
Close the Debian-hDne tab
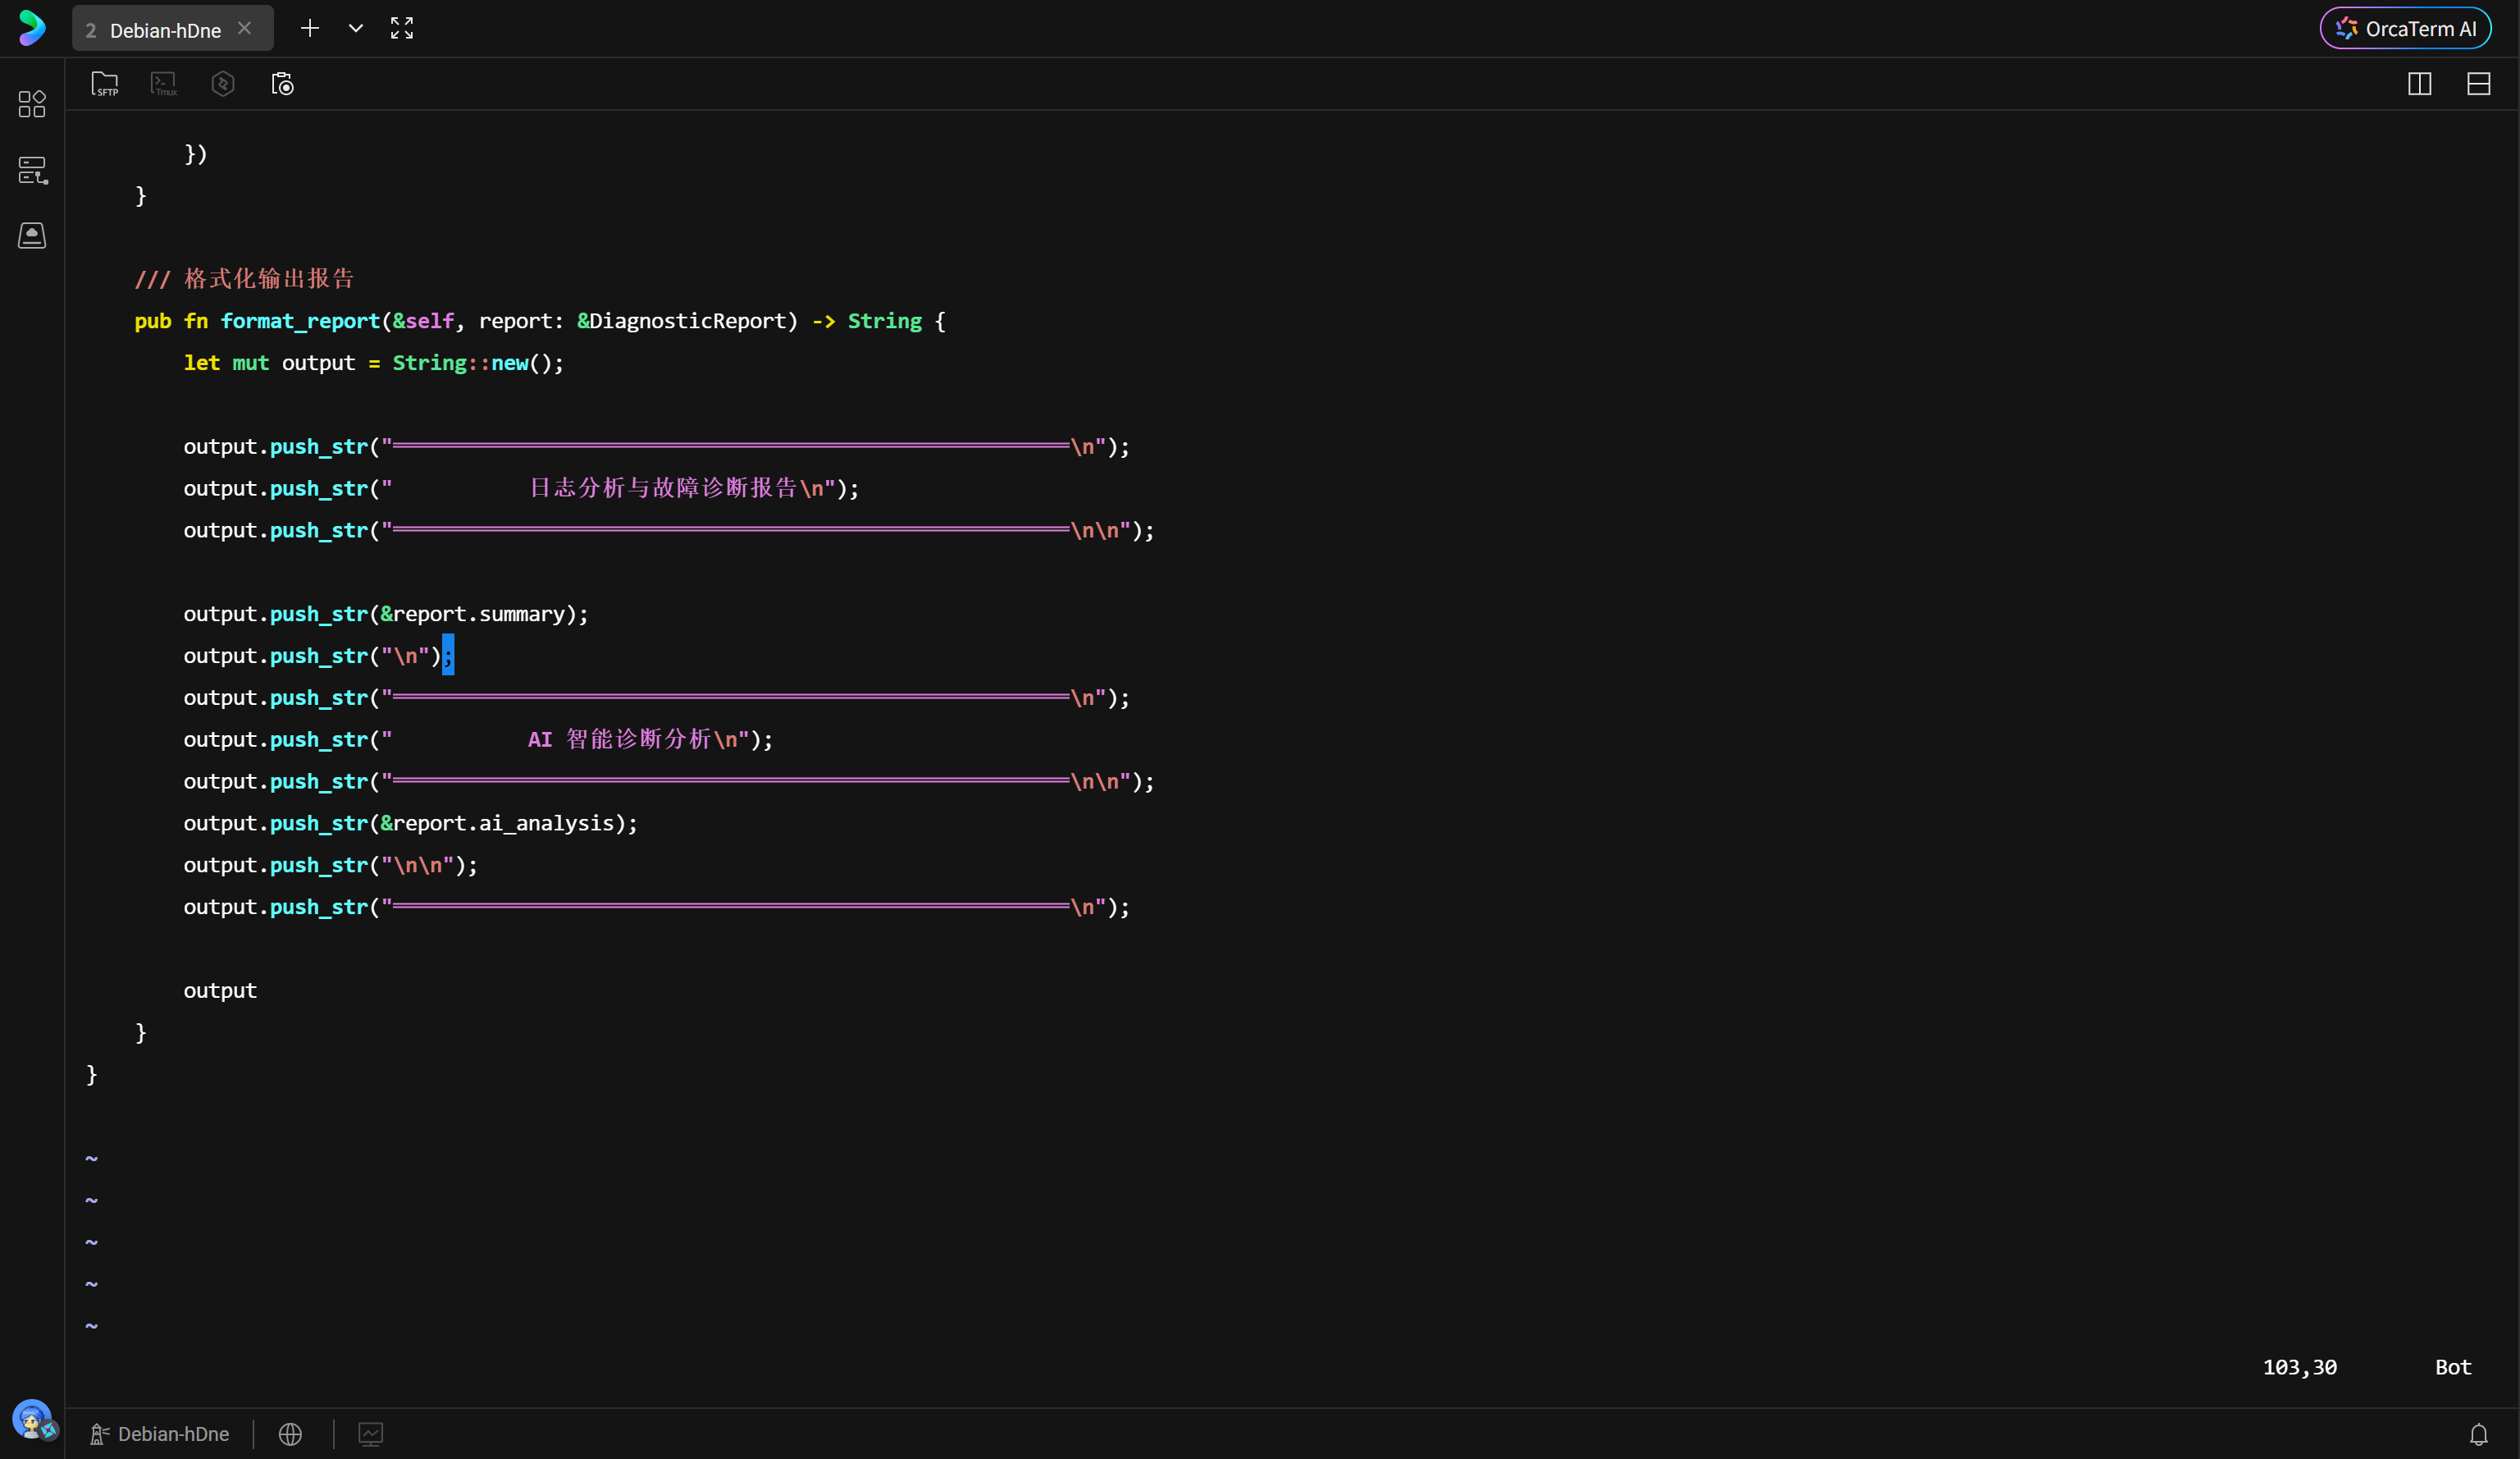245,29
